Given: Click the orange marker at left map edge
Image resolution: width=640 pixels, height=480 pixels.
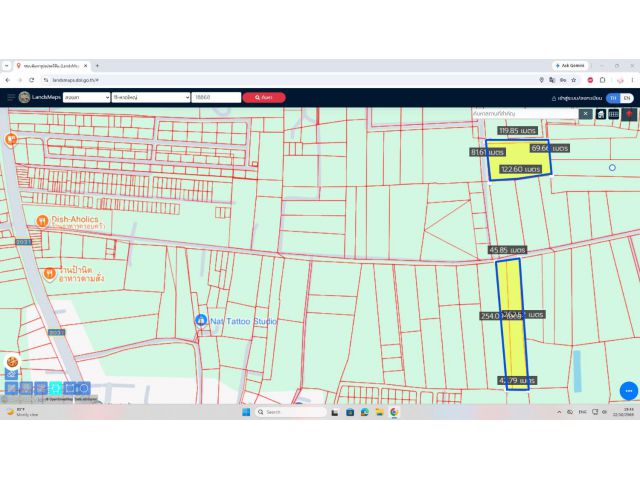Looking at the screenshot, I should coord(11,140).
